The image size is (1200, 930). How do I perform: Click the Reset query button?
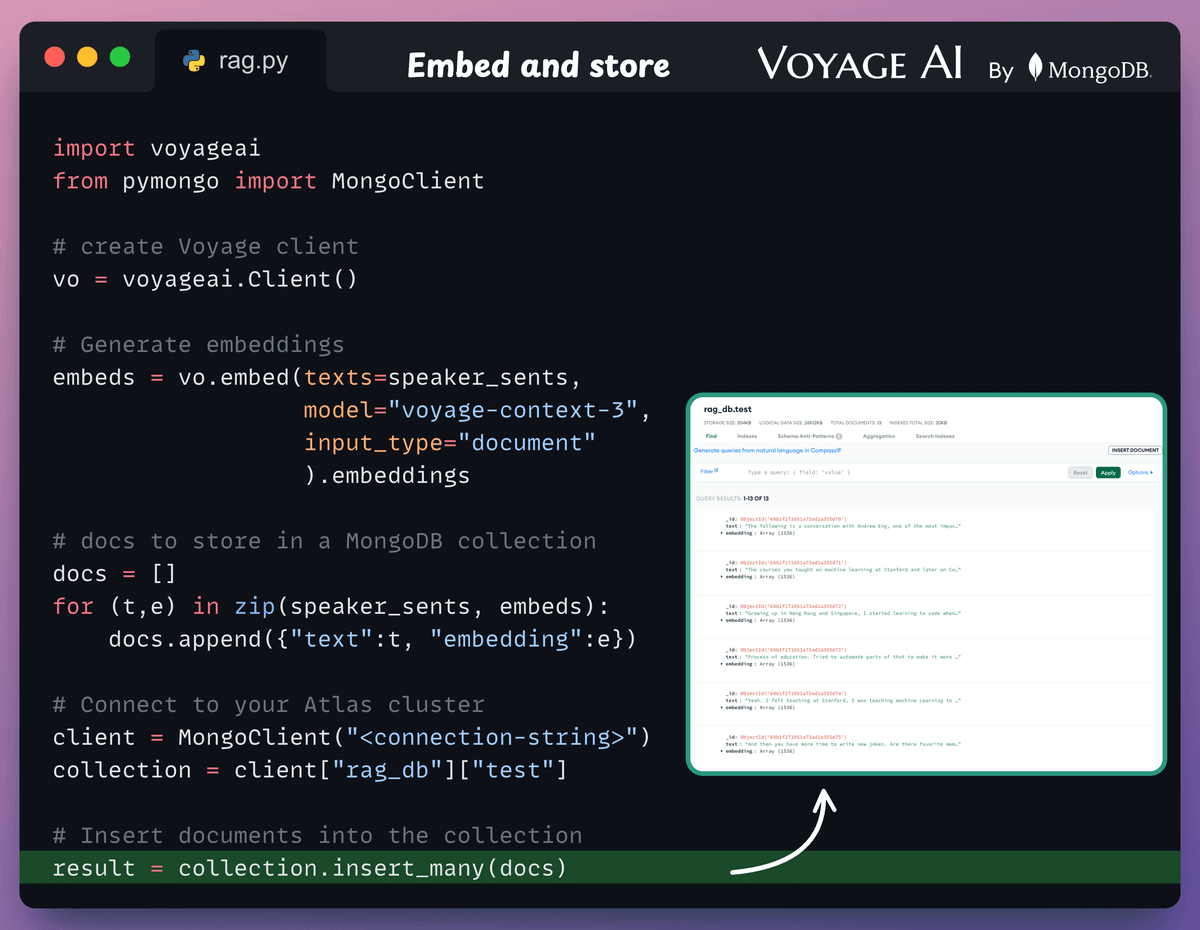tap(1080, 473)
